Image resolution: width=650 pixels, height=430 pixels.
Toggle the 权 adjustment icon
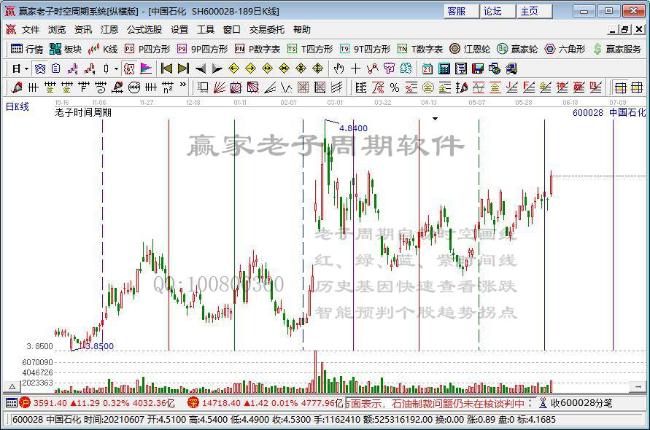tap(129, 68)
